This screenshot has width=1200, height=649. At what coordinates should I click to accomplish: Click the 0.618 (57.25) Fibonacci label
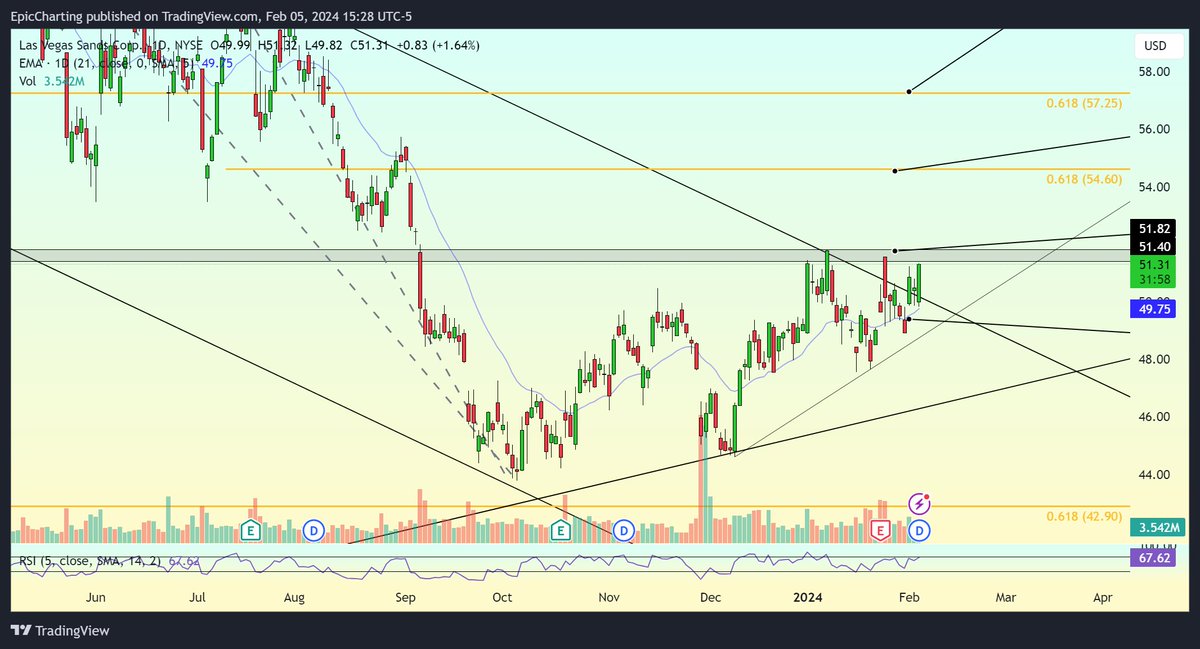[1084, 104]
